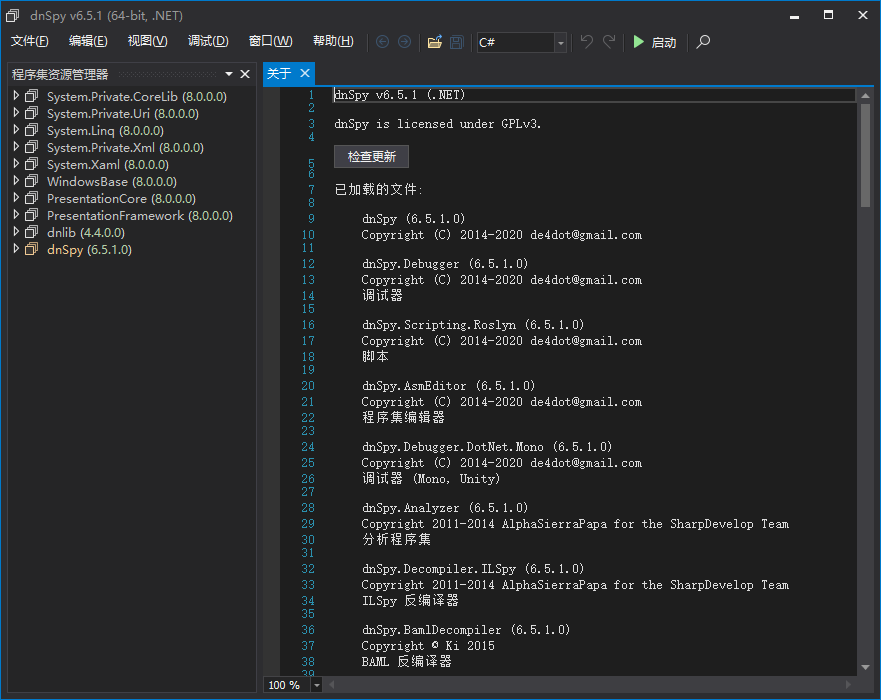Click the line 'dnSpy.BamlDecompiler (6.5.1.0)'
Viewport: 881px width, 700px height.
coord(466,630)
